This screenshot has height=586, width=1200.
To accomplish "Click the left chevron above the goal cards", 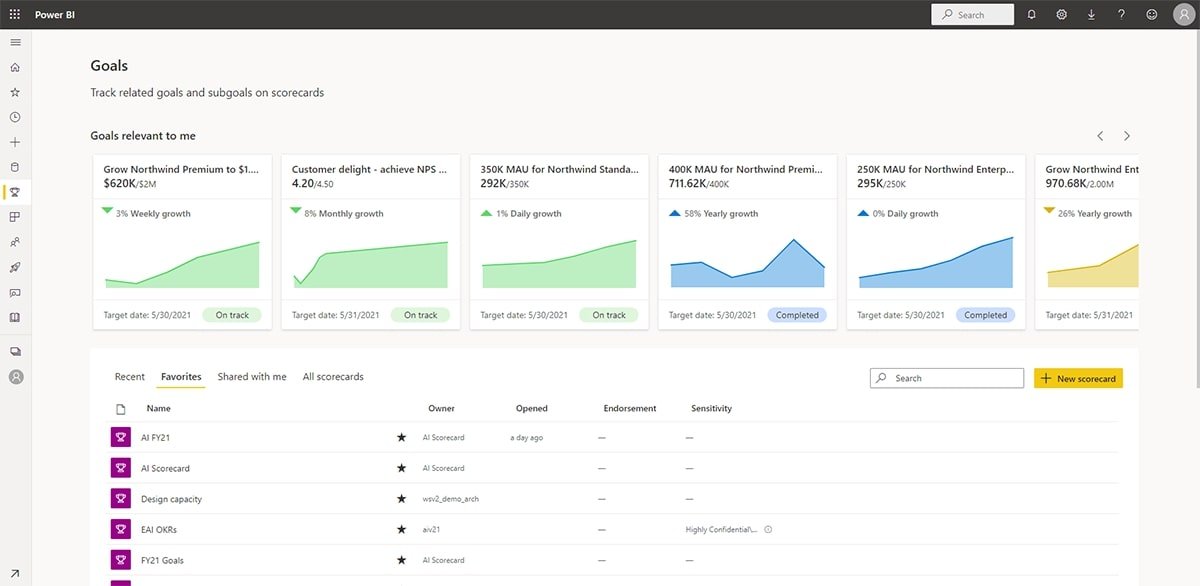I will 1100,135.
